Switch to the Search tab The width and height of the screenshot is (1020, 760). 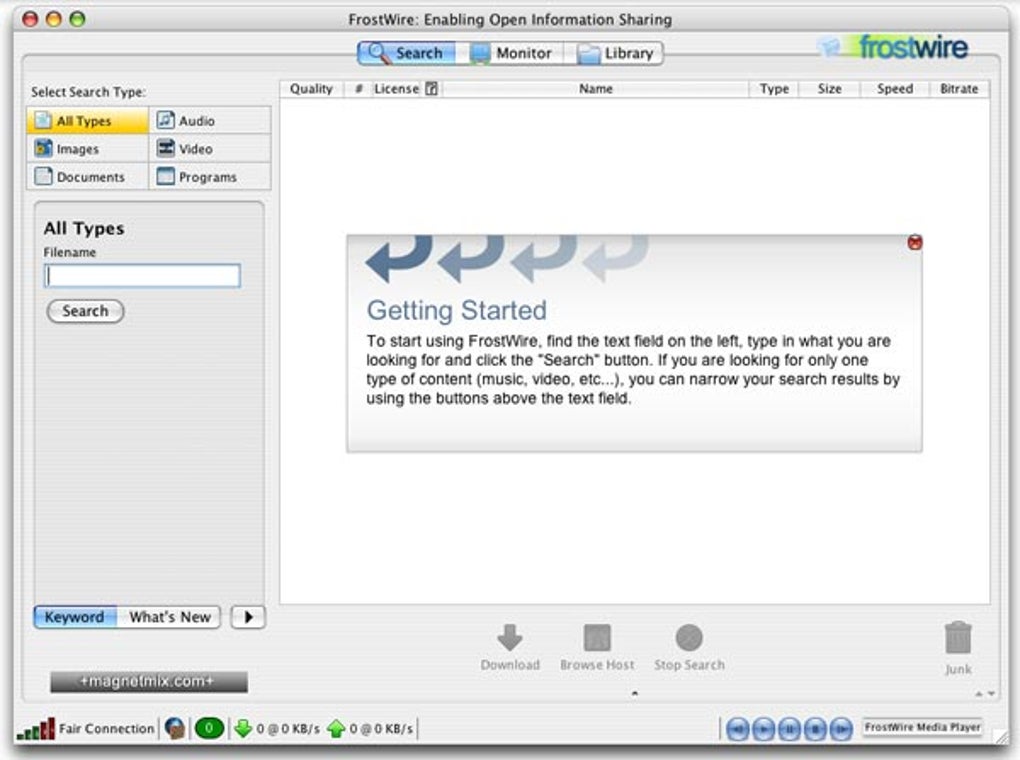coord(407,53)
